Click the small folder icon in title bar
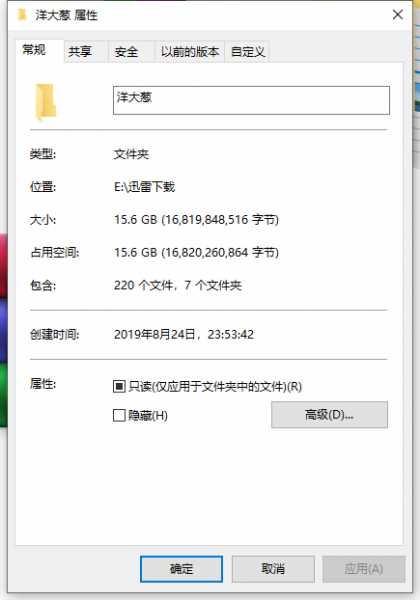Viewport: 420px width, 600px height. tap(23, 15)
